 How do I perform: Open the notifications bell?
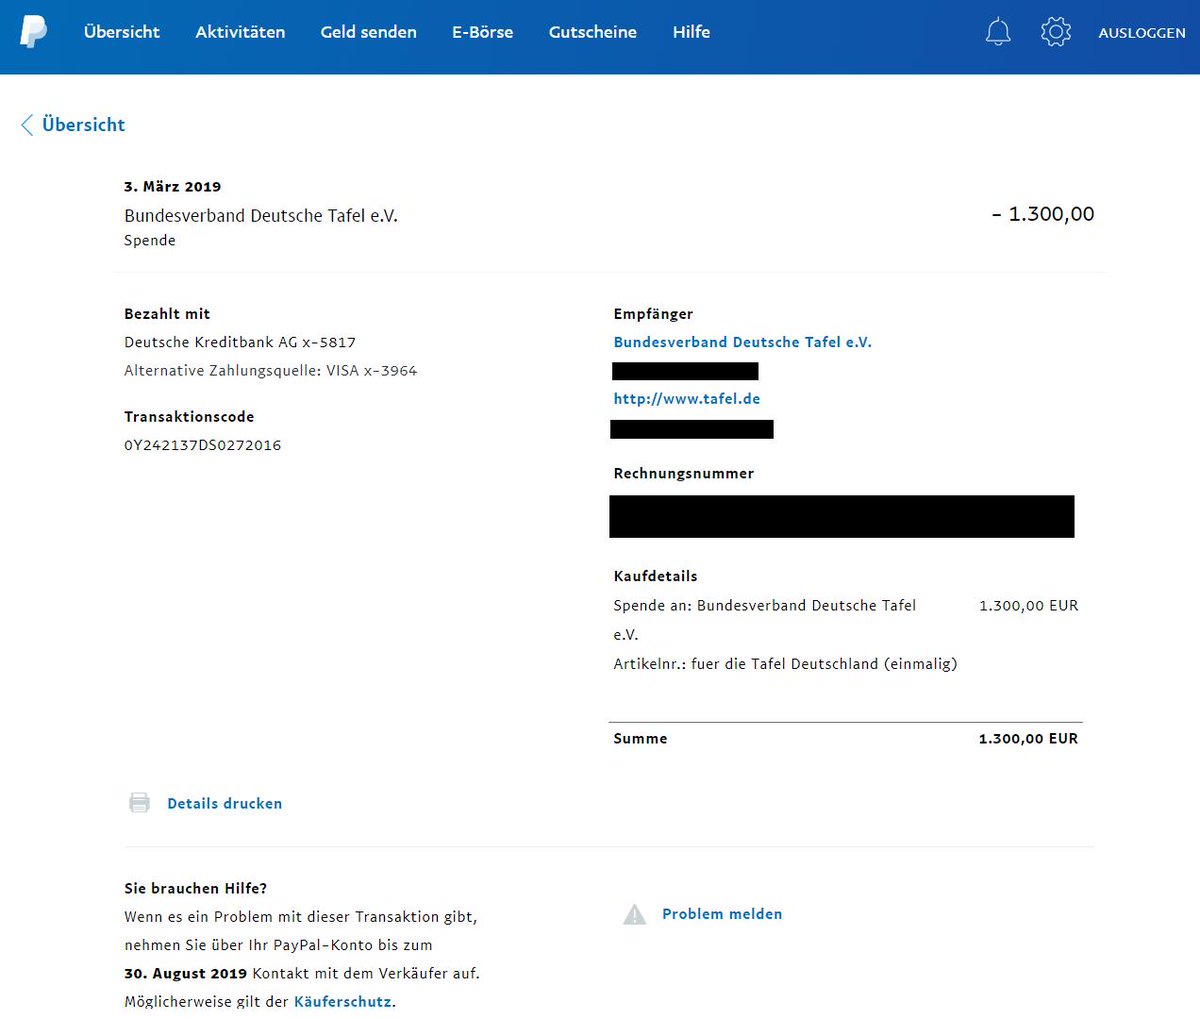(998, 32)
